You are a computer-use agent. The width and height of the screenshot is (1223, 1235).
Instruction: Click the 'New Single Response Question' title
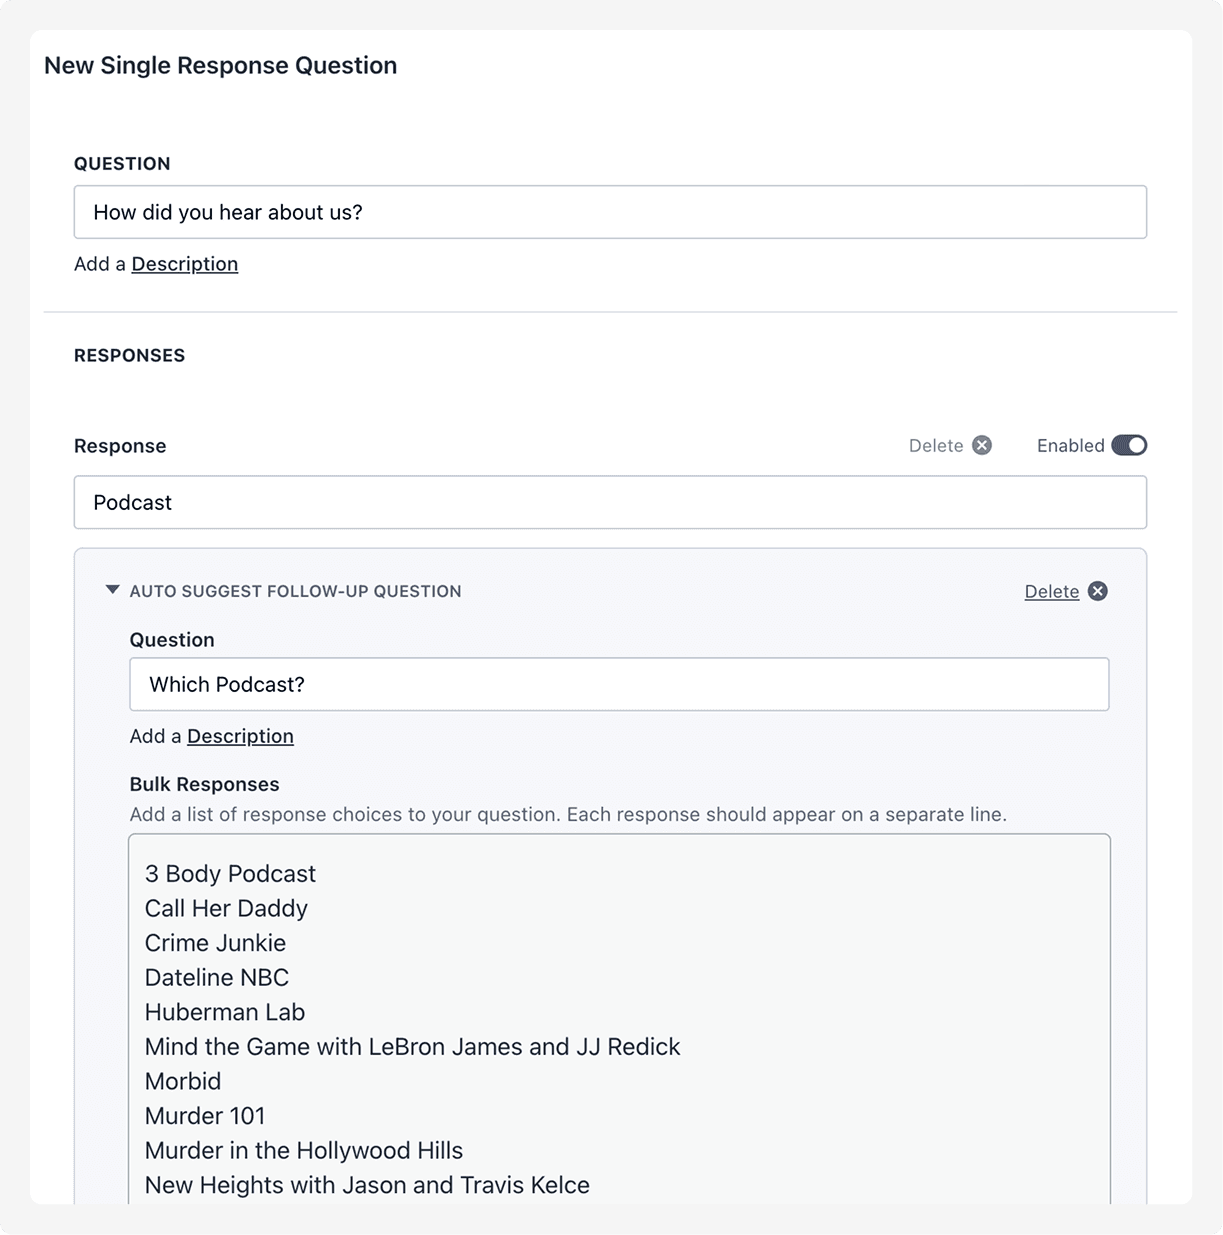coord(221,65)
